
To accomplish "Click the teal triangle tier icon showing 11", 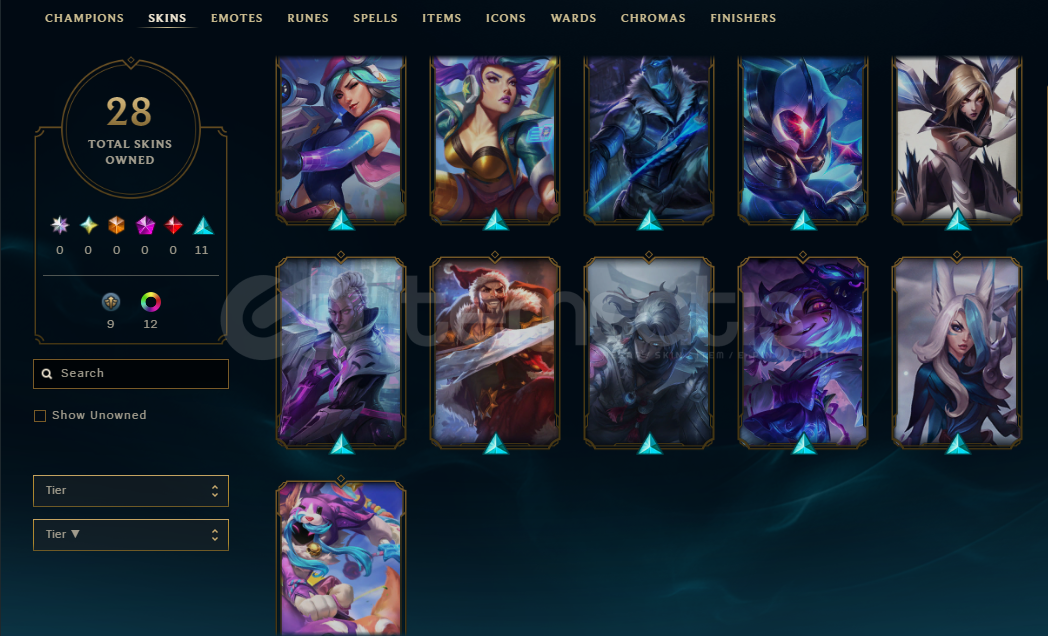I will point(203,226).
